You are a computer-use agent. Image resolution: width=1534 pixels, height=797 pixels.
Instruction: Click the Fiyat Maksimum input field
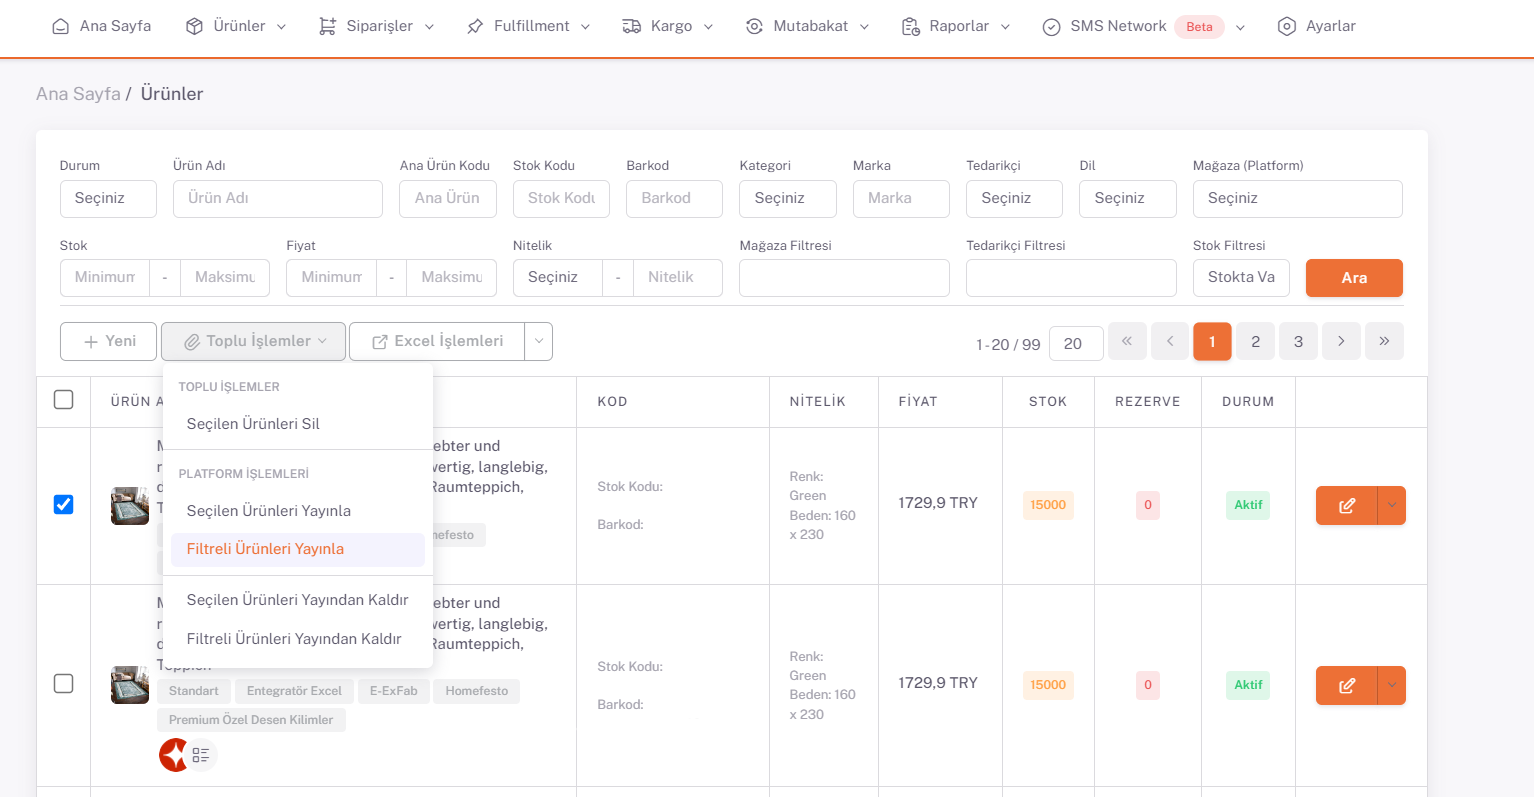pos(452,277)
